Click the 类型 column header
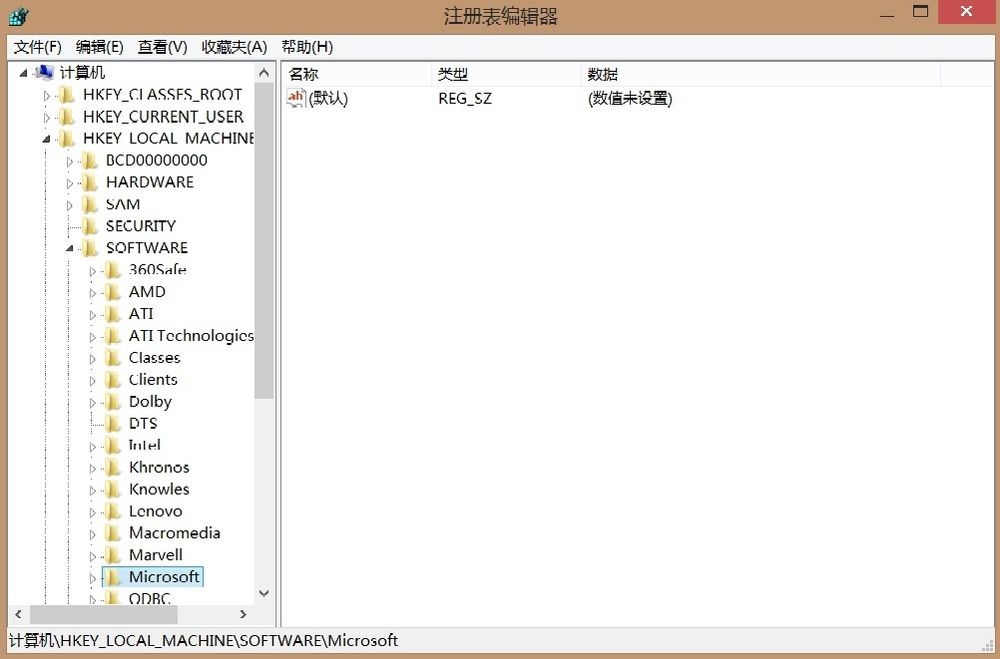This screenshot has width=1000, height=659. pyautogui.click(x=452, y=72)
